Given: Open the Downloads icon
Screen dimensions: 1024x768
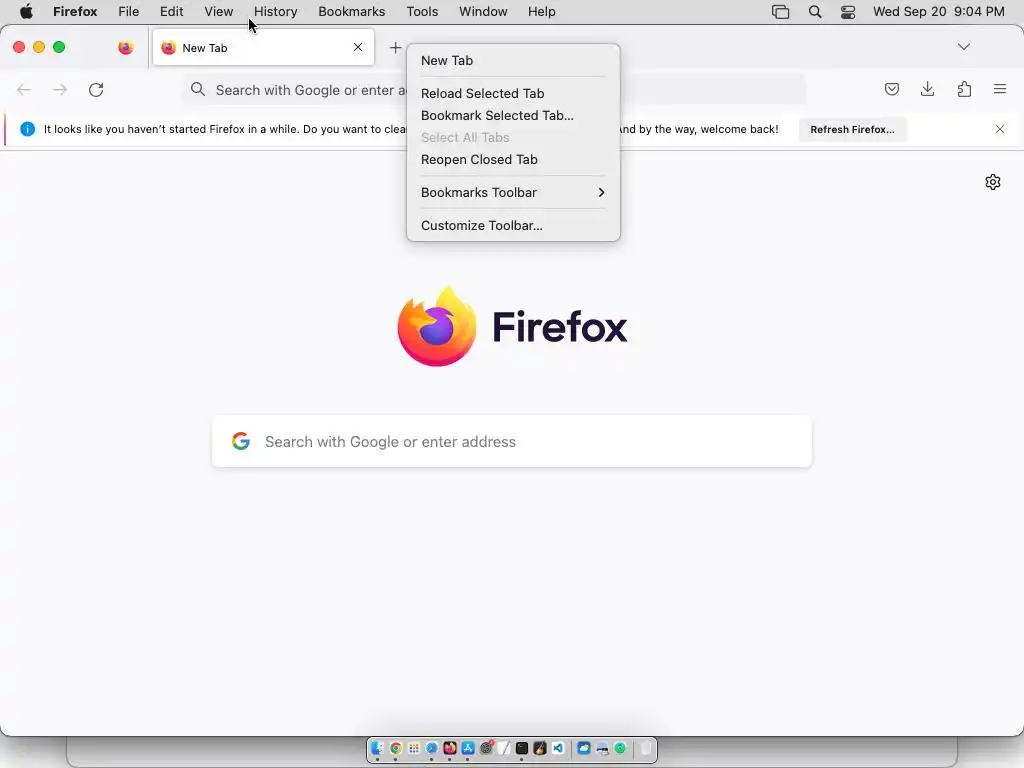Looking at the screenshot, I should 927,89.
